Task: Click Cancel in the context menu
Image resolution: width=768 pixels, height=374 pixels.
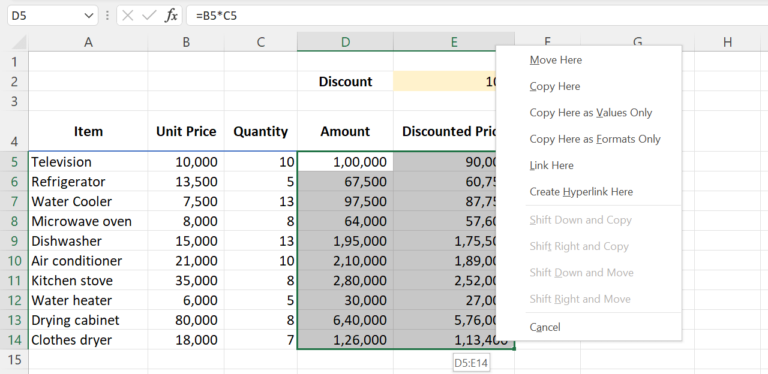Action: pyautogui.click(x=545, y=327)
